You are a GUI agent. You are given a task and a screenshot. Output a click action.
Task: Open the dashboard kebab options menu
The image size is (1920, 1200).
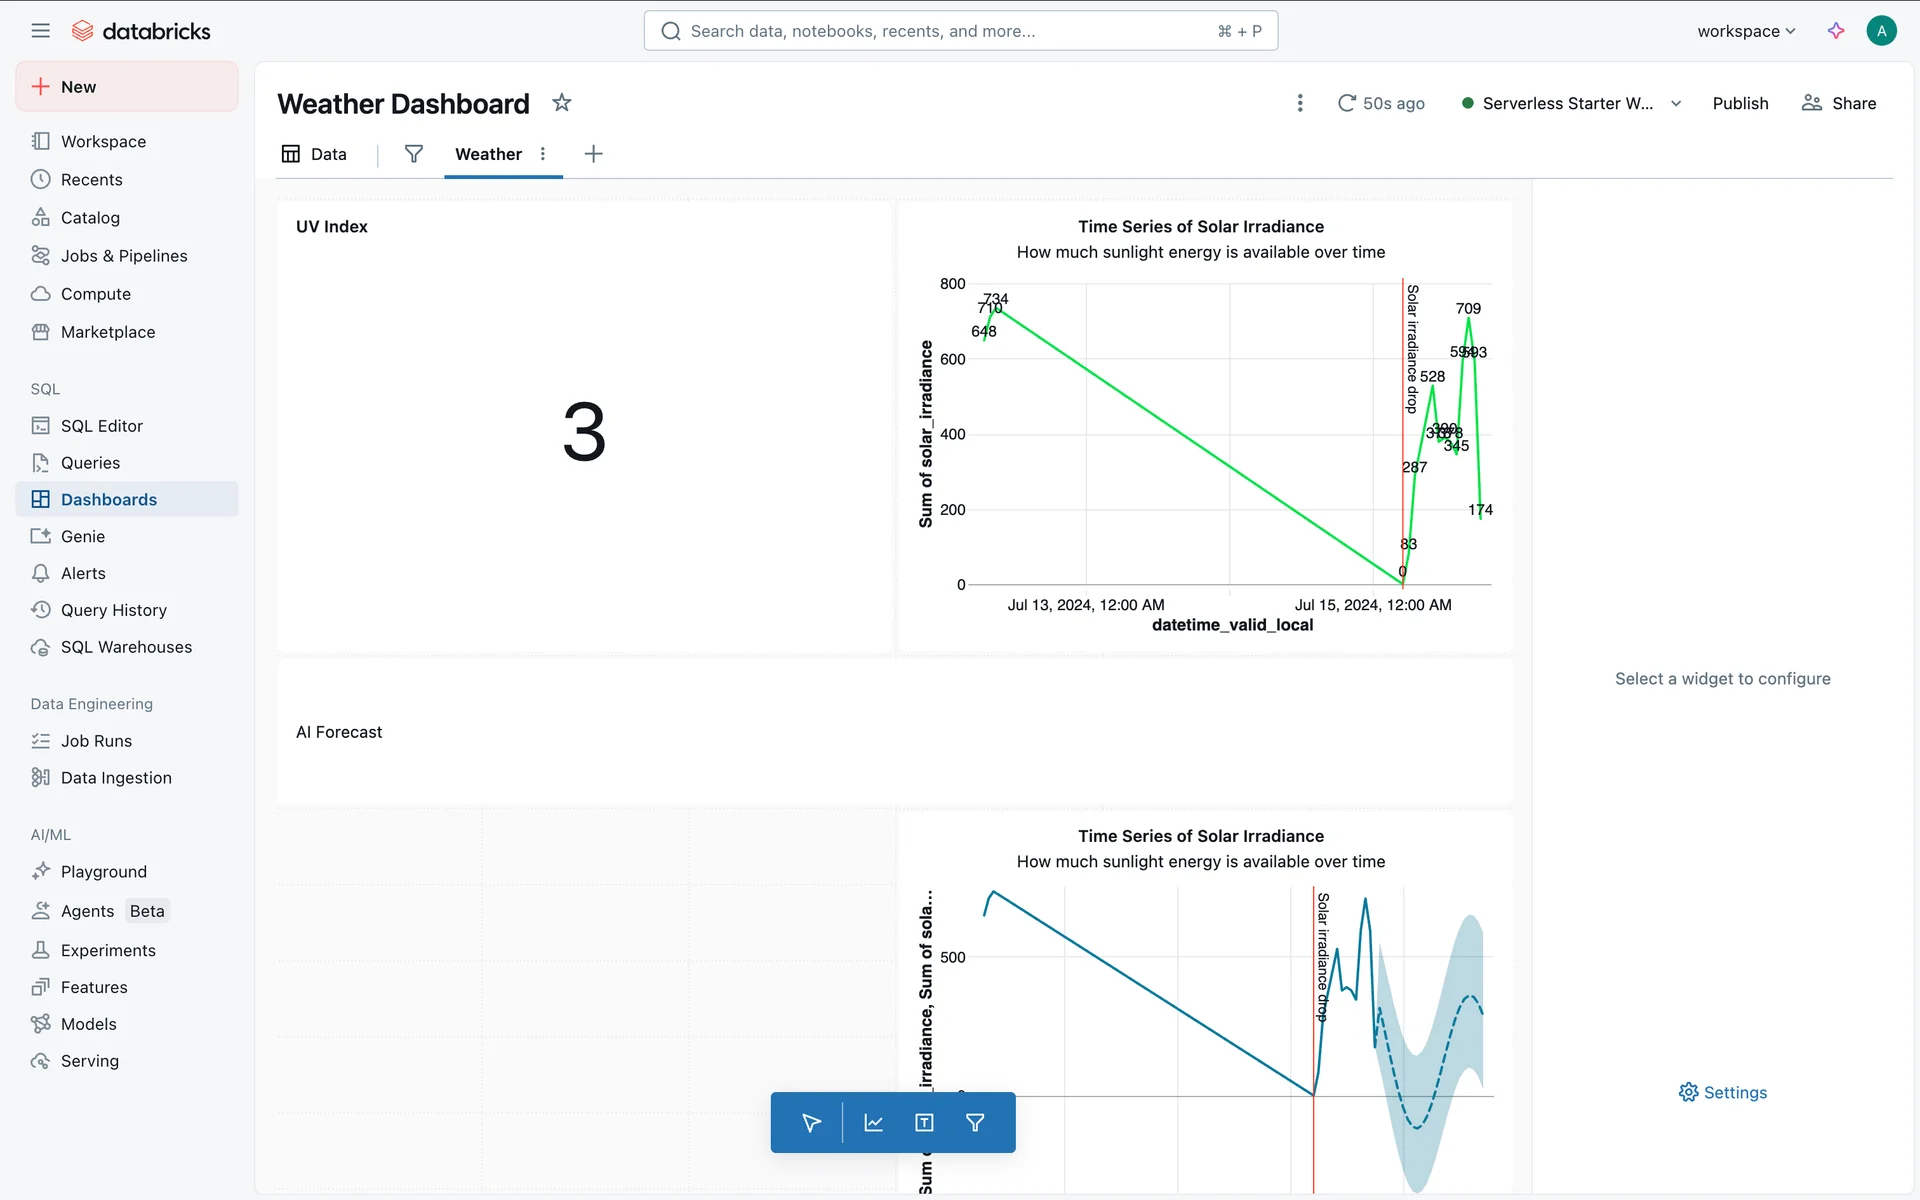(x=1300, y=103)
